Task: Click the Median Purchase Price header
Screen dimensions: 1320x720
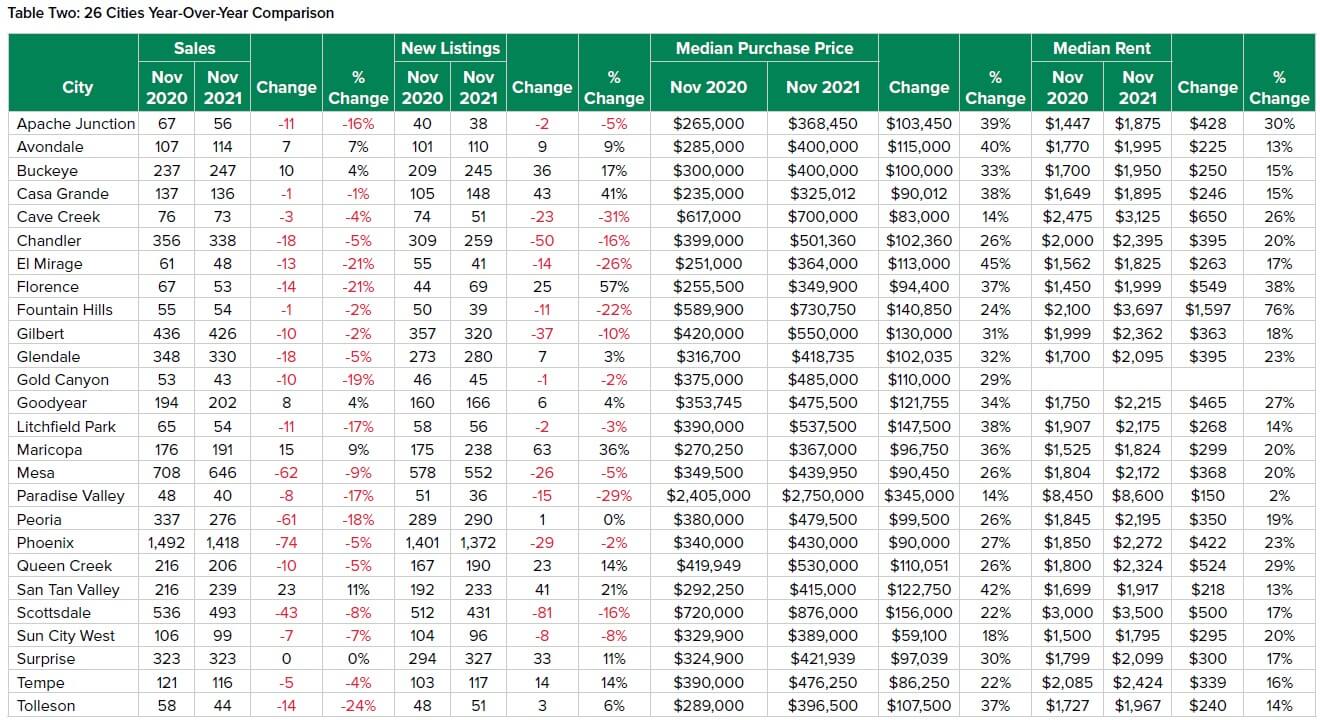Action: [764, 48]
